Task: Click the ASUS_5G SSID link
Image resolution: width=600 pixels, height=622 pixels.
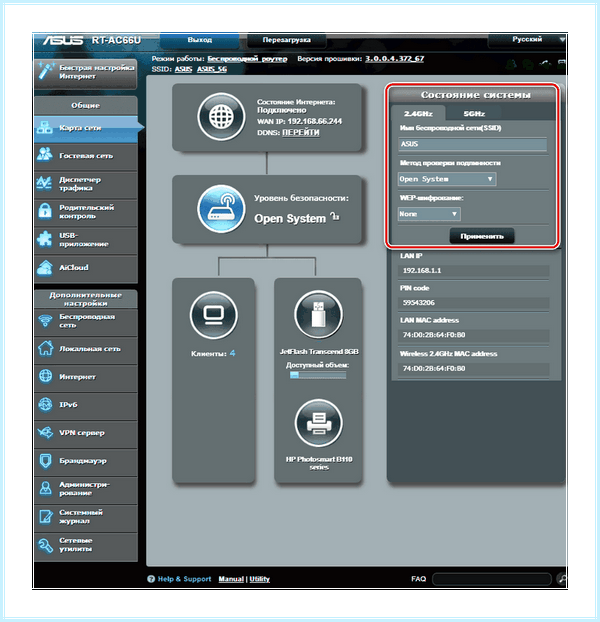Action: pyautogui.click(x=212, y=69)
